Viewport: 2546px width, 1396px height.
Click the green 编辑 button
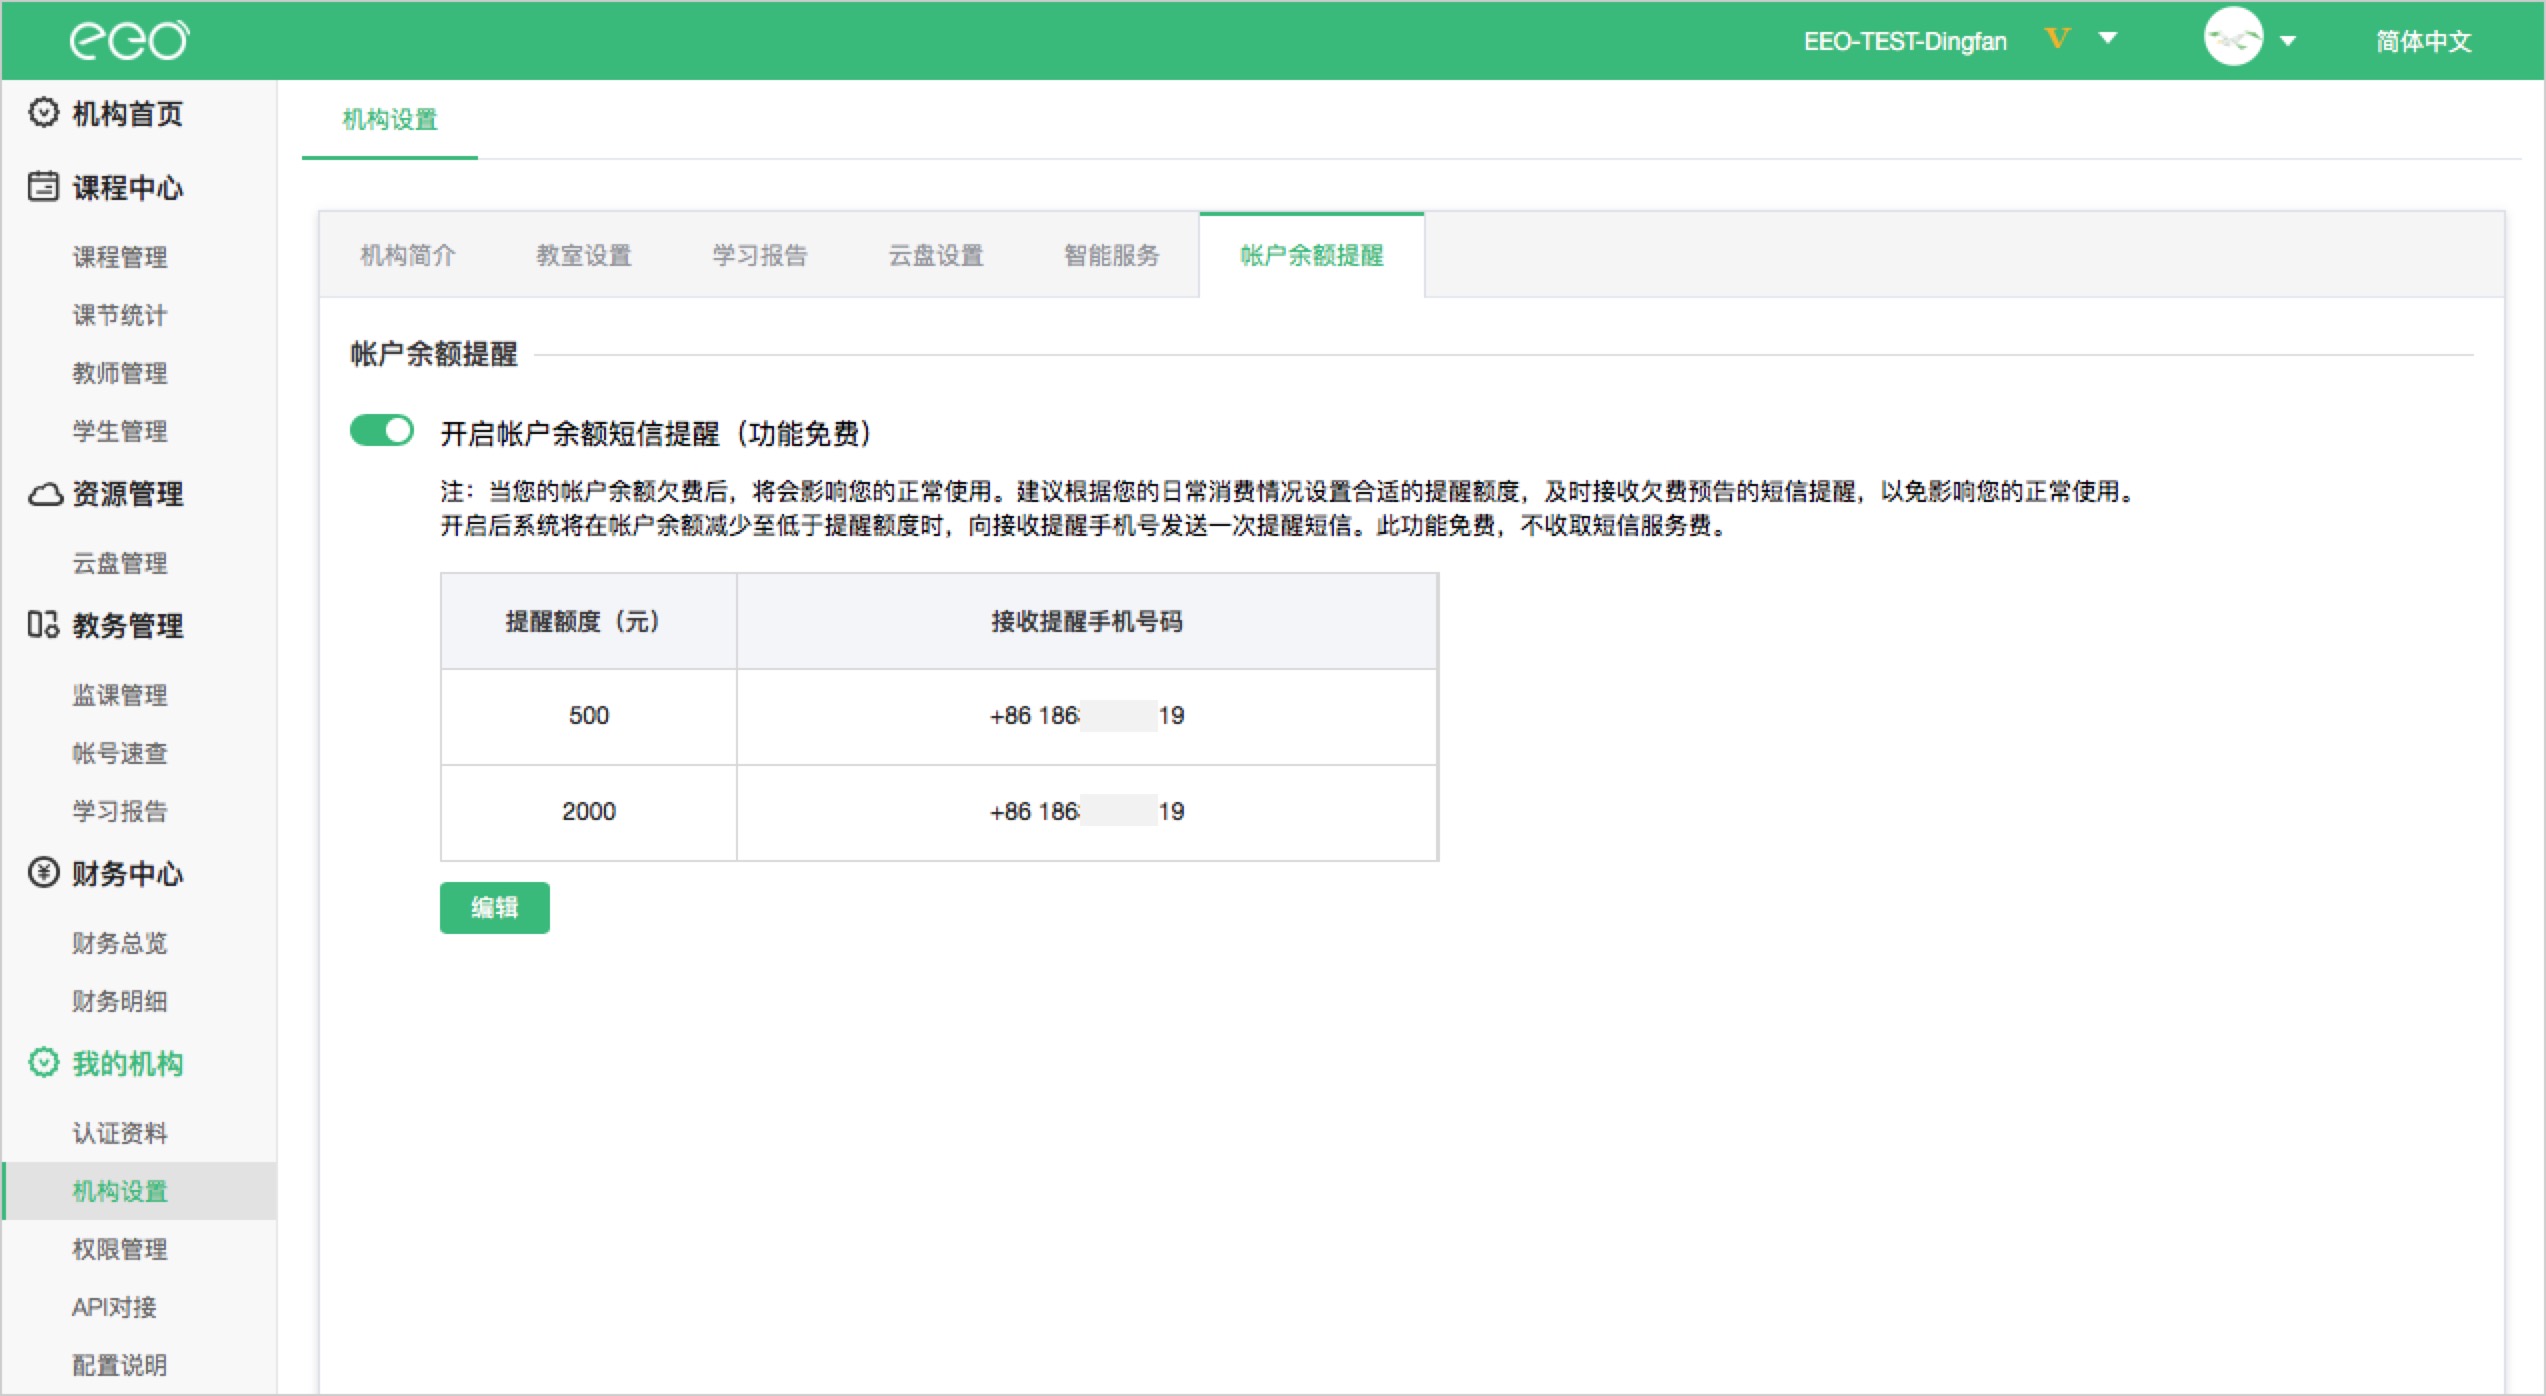495,907
